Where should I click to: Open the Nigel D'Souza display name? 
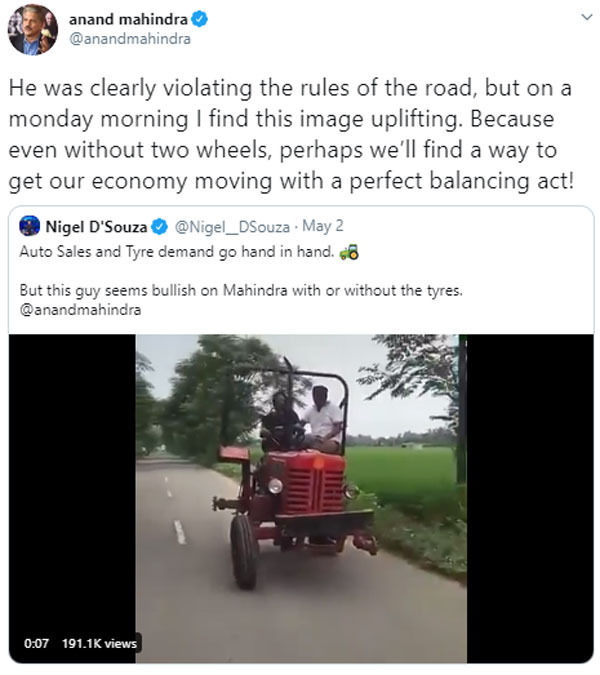pos(96,226)
